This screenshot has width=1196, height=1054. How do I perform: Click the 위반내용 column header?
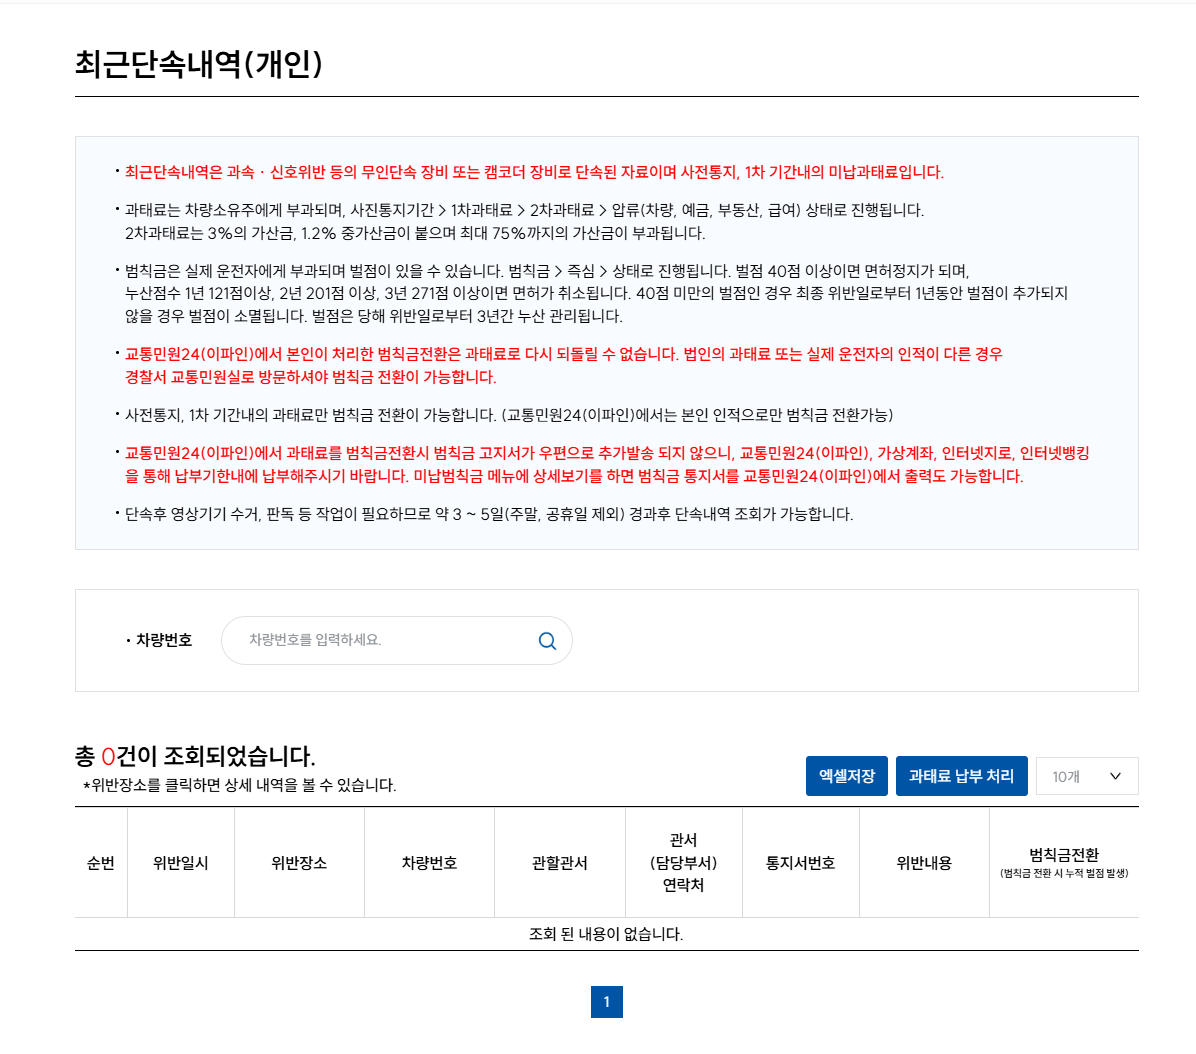(x=924, y=861)
